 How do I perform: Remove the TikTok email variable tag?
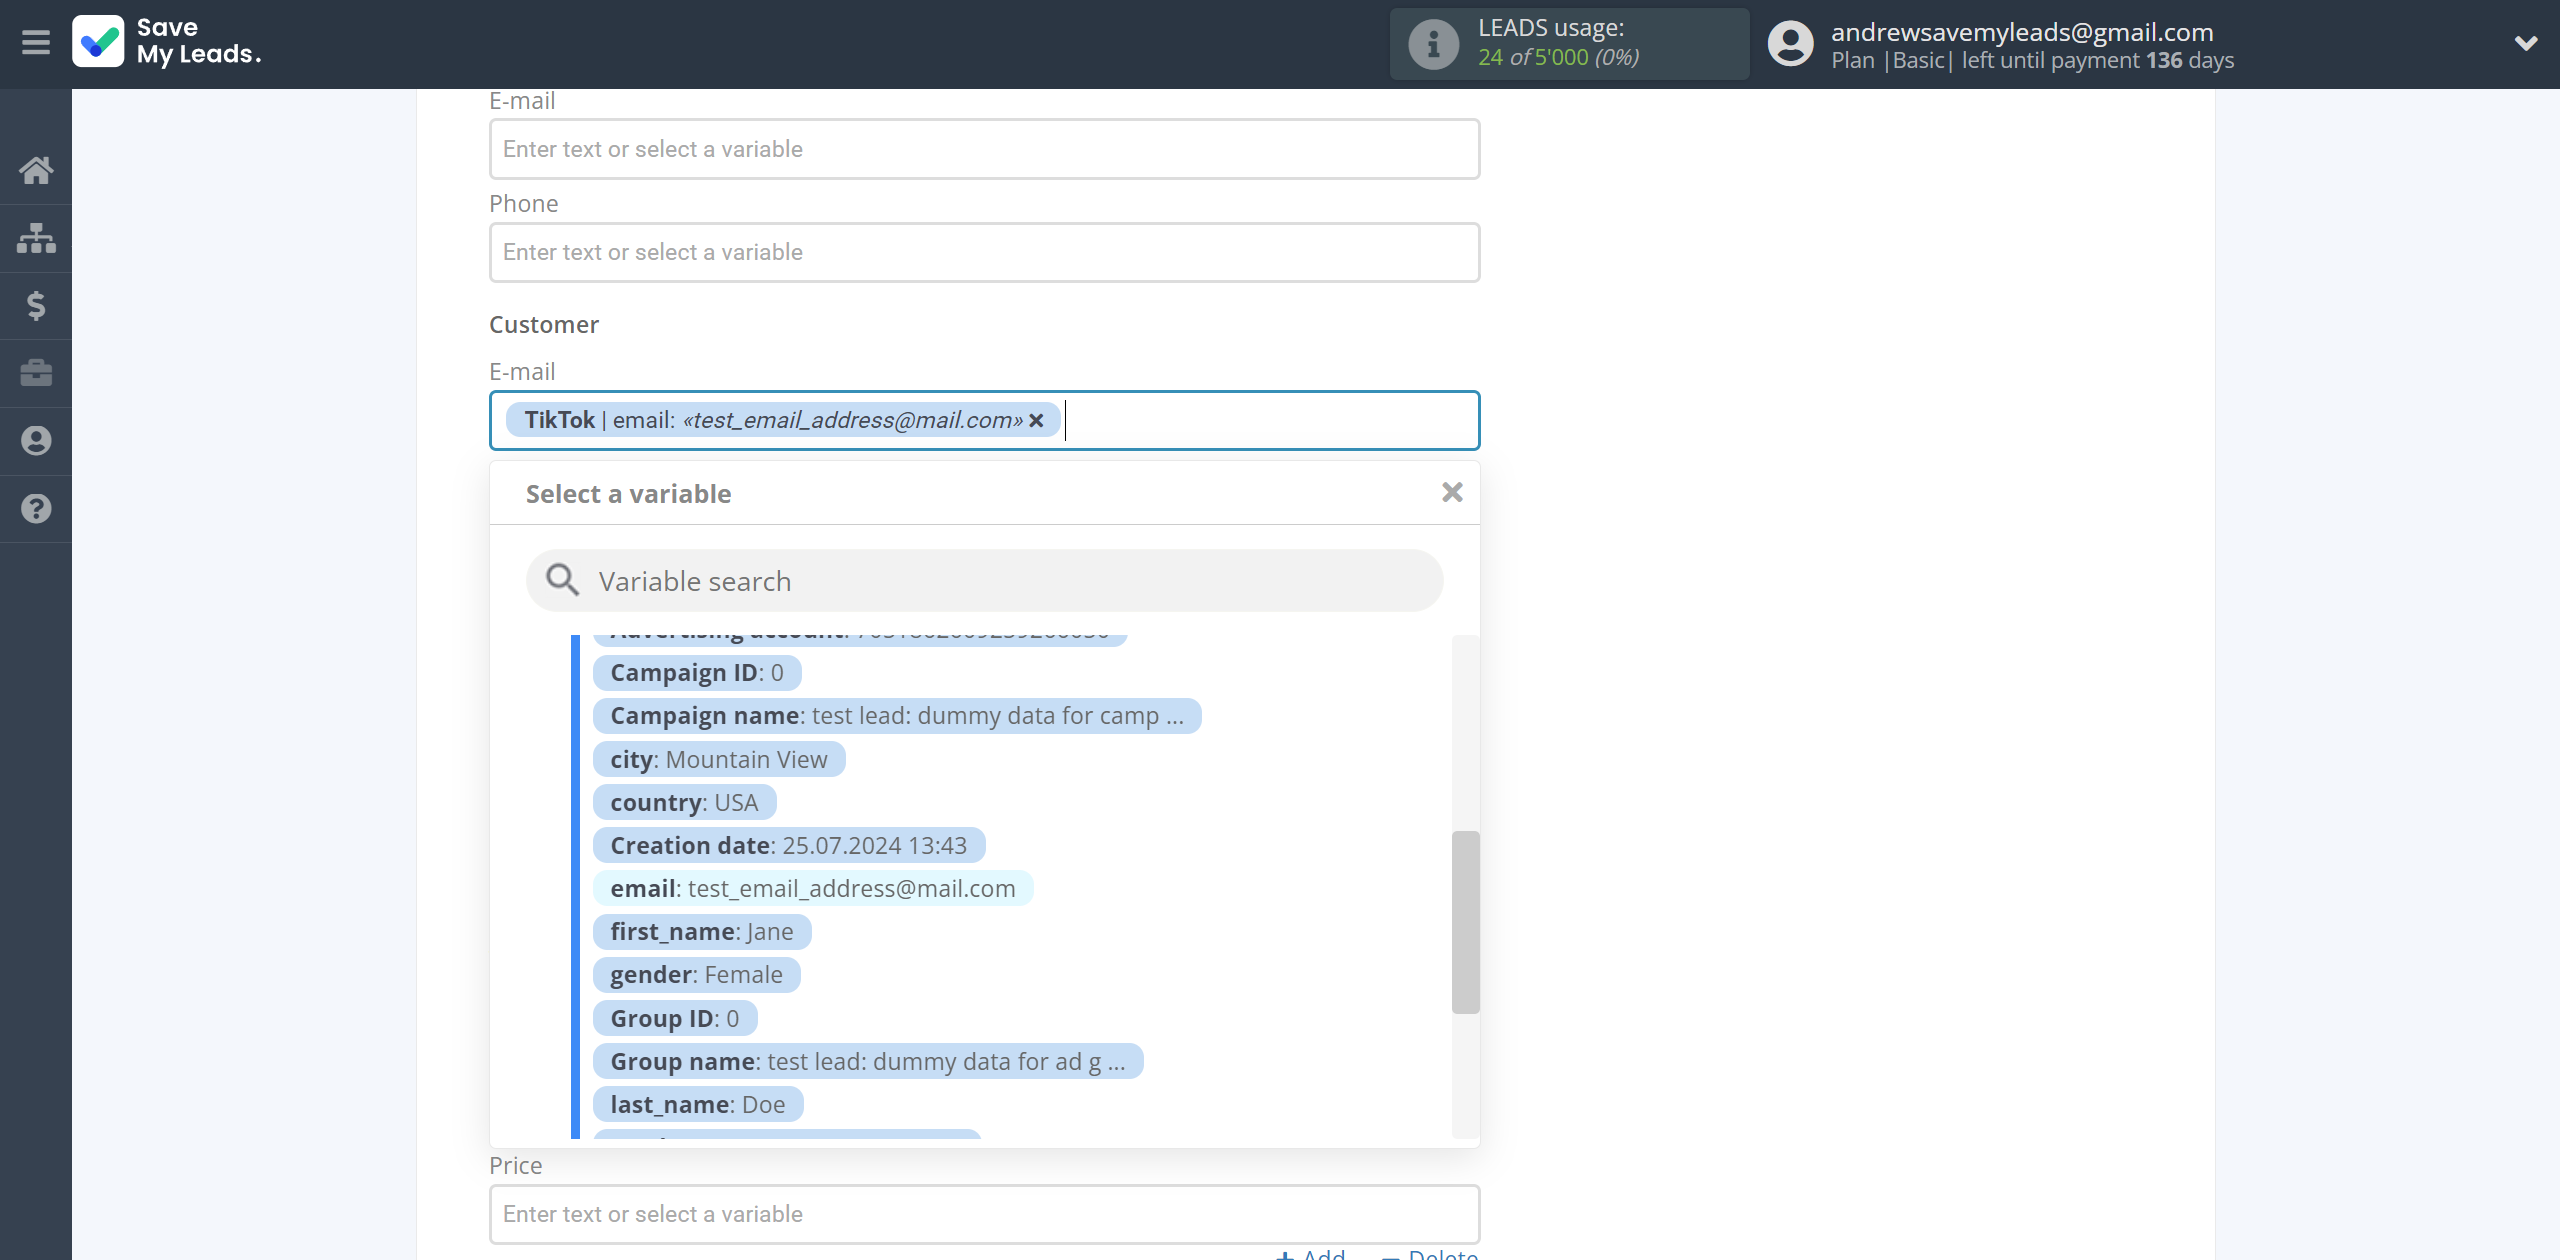tap(1037, 421)
